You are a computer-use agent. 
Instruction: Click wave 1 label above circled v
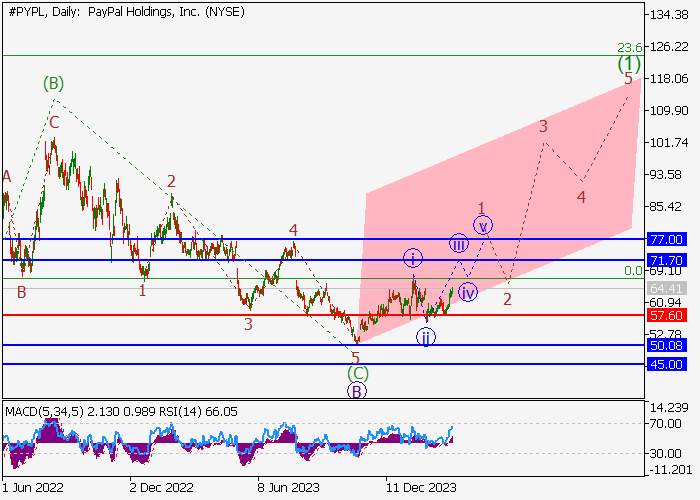coord(481,208)
